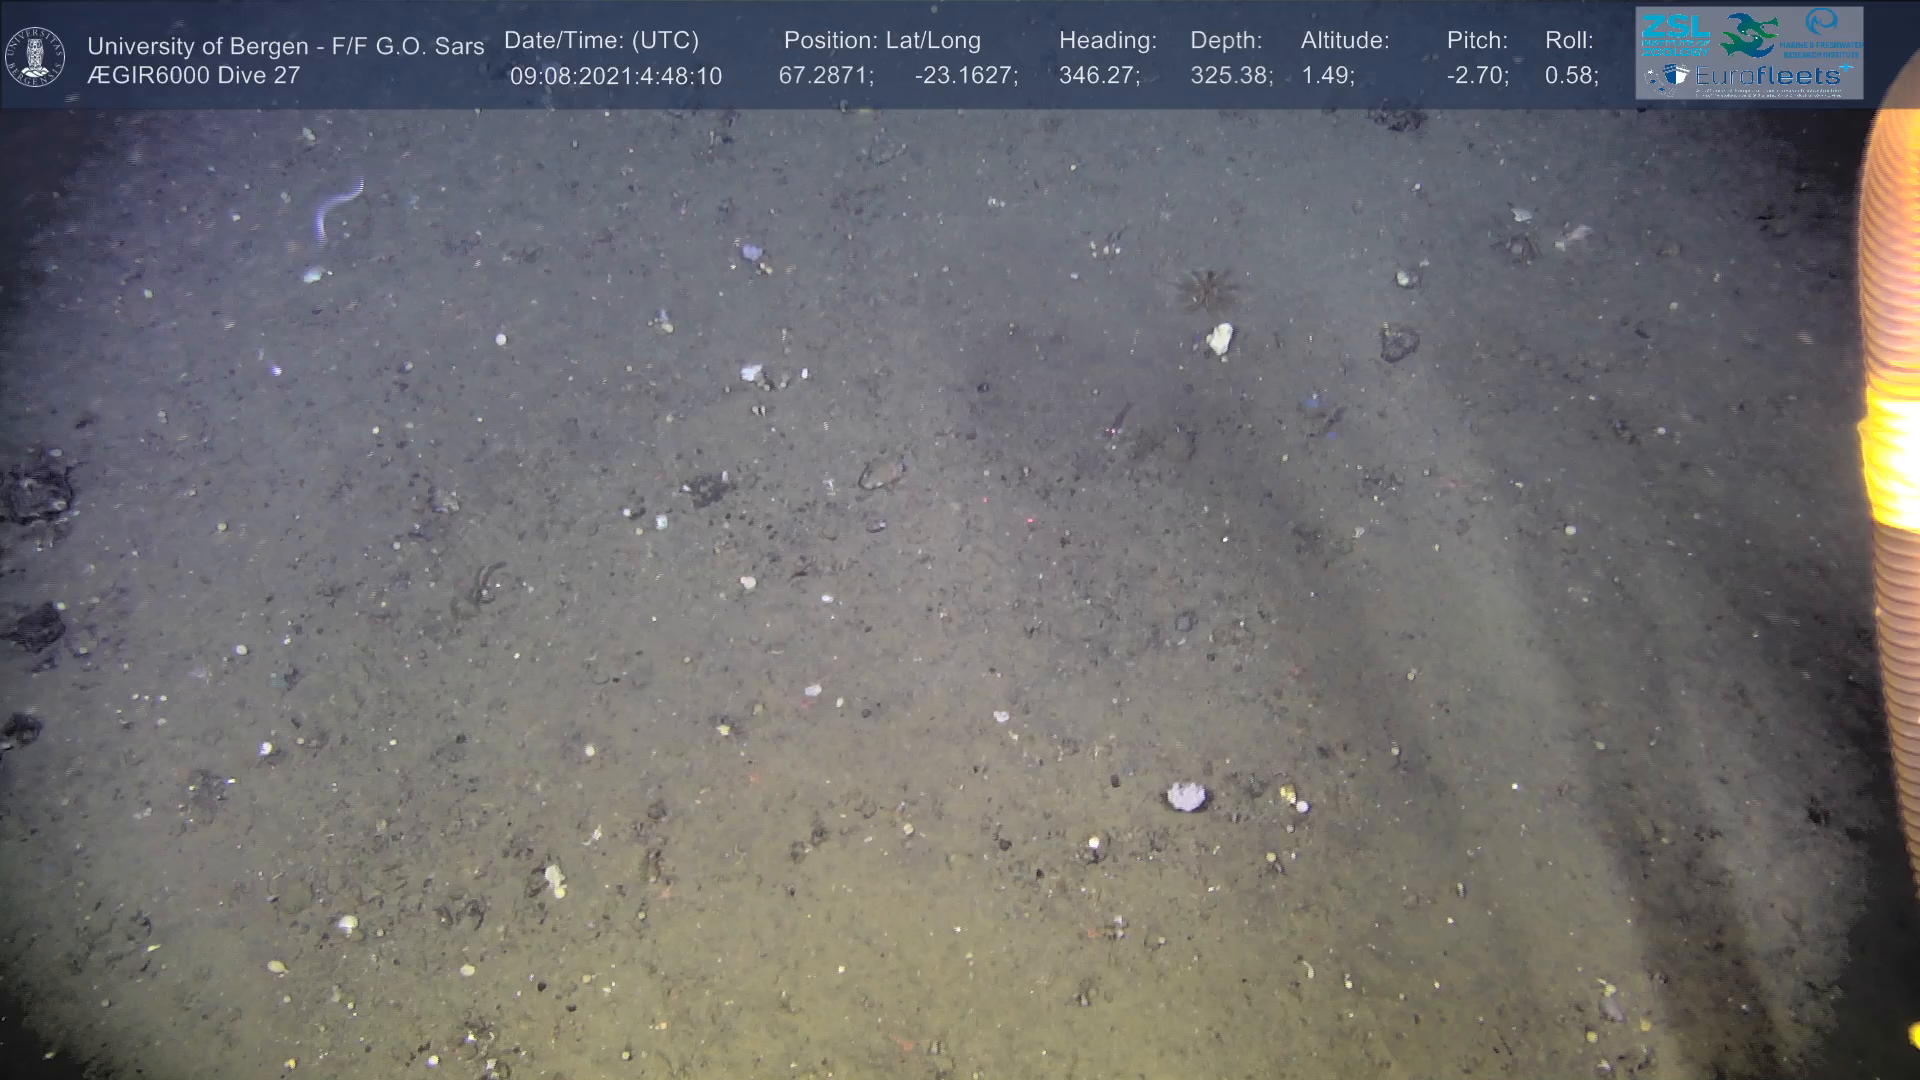The width and height of the screenshot is (1920, 1080).
Task: Click the Depth reading 325.38
Action: click(1230, 76)
